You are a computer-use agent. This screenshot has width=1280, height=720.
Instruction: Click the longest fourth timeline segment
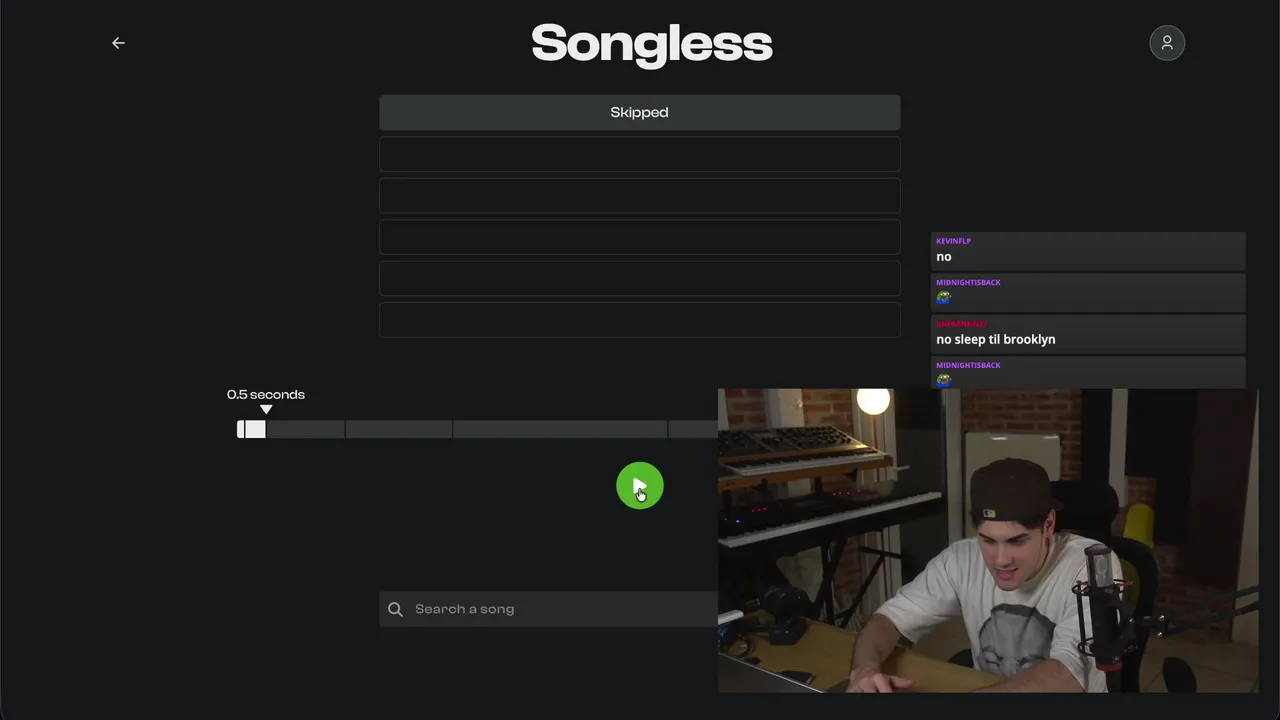tap(560, 429)
